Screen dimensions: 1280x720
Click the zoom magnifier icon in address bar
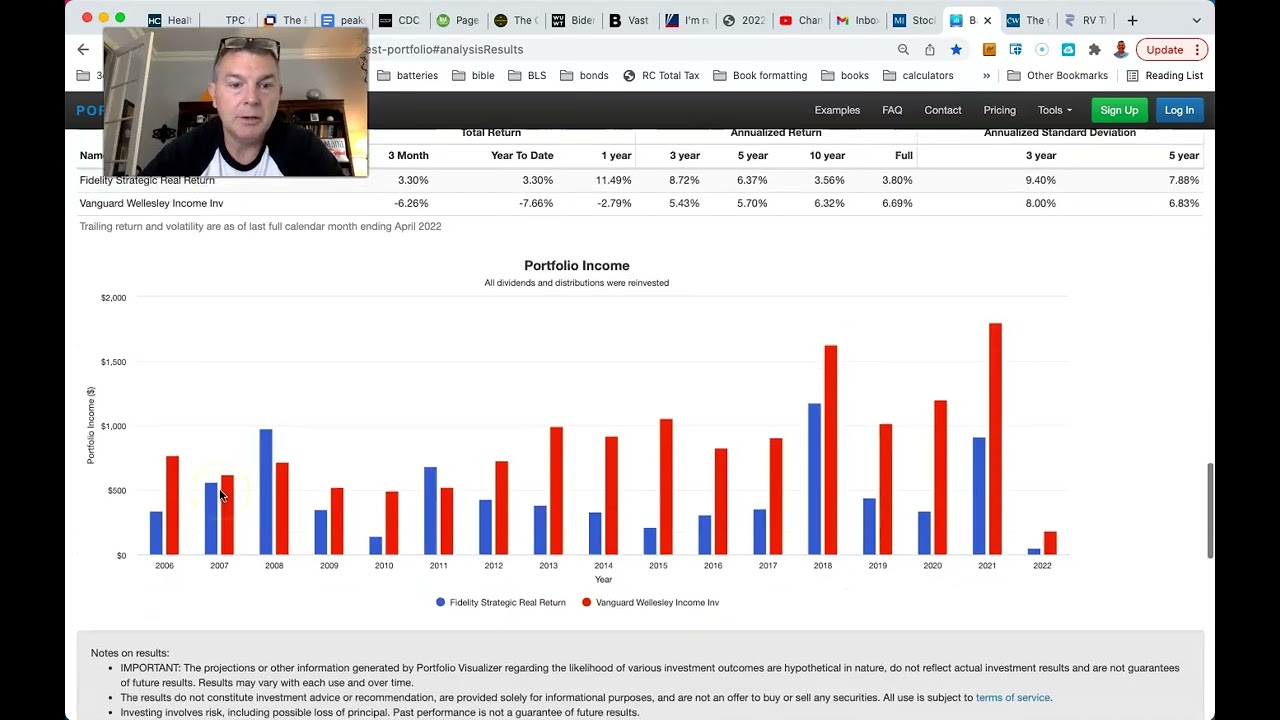(903, 49)
